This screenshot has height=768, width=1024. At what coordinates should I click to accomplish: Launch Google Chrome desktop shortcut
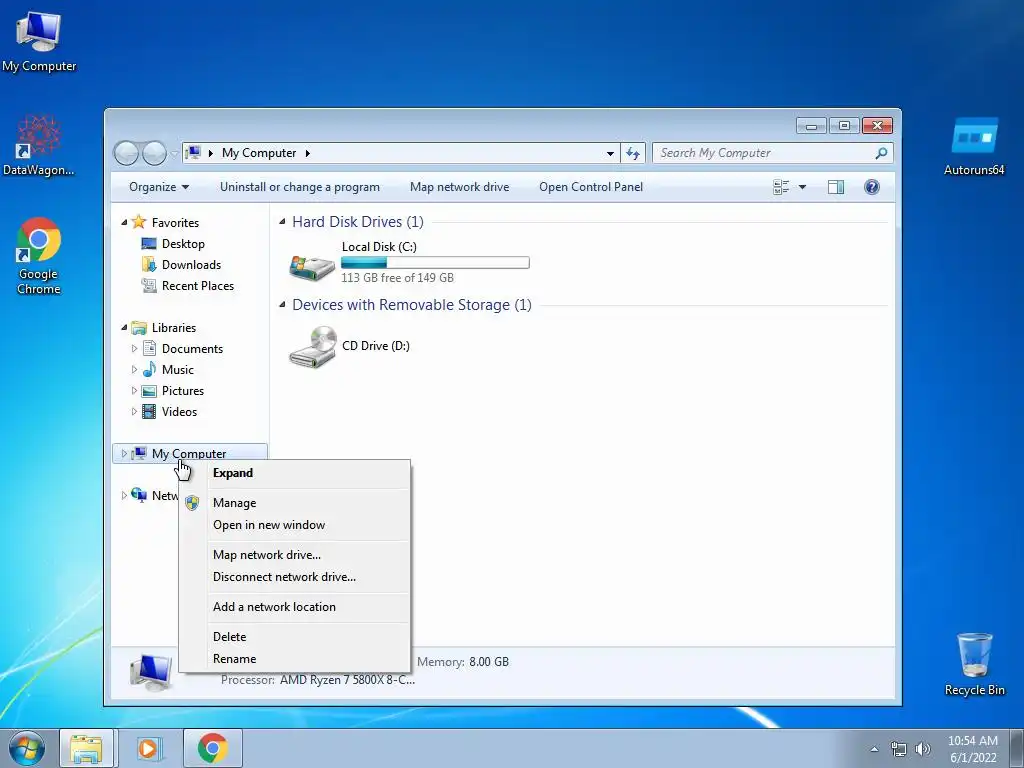(39, 256)
